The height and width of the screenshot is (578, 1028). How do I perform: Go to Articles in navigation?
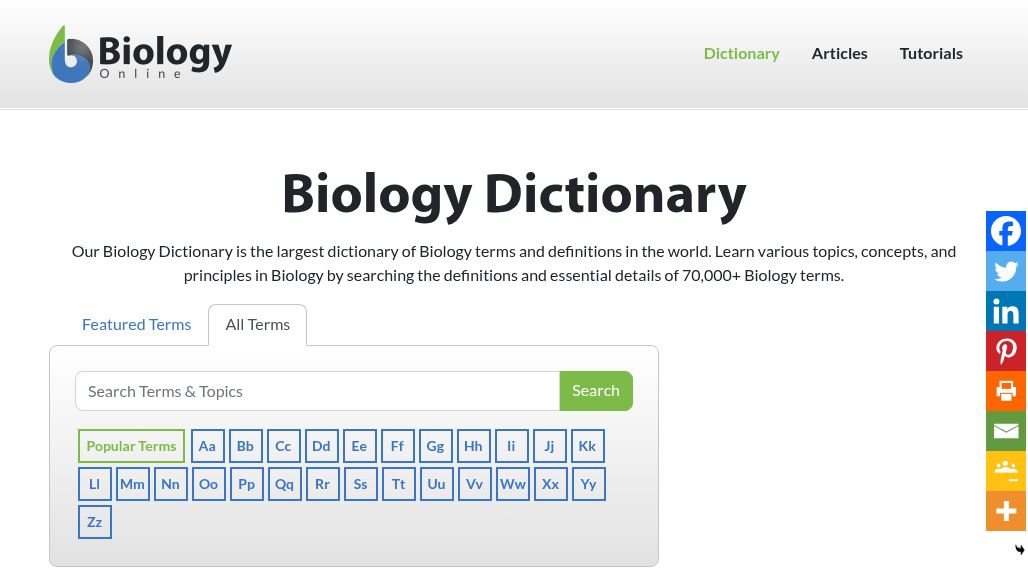coord(839,53)
